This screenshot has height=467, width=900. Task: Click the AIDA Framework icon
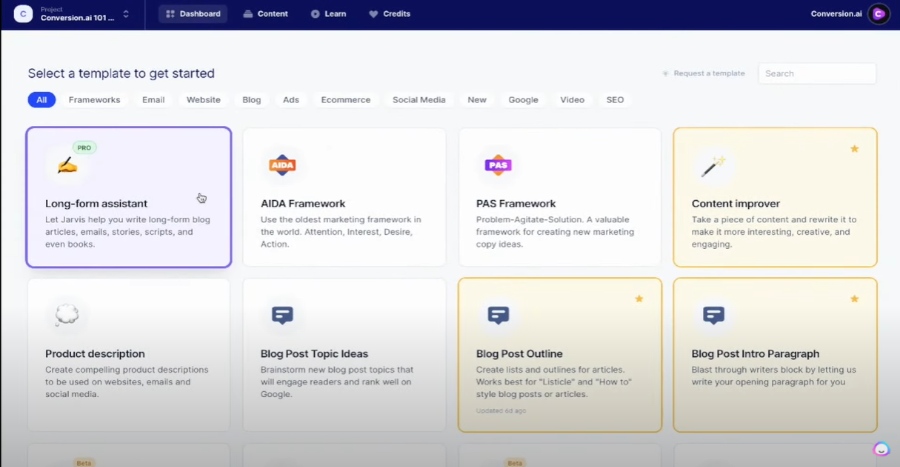[x=282, y=165]
